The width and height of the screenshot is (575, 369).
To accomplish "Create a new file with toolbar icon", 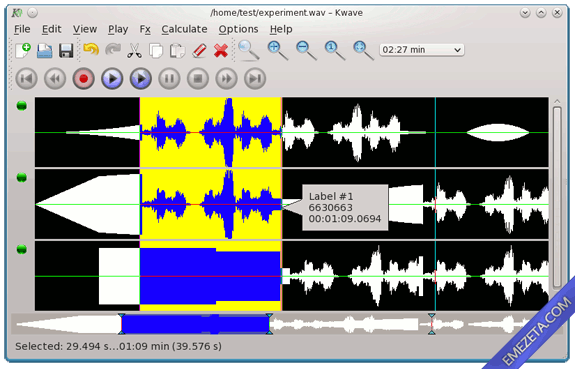I will (23, 50).
